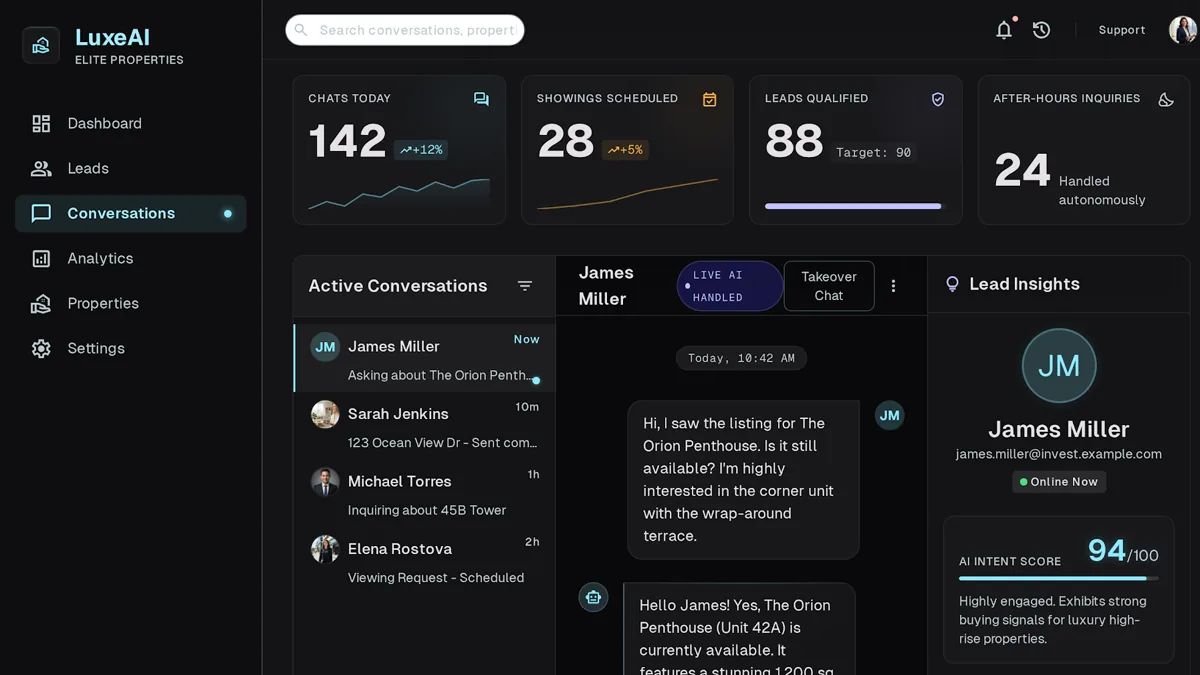Image resolution: width=1200 pixels, height=675 pixels.
Task: Click the Properties building icon
Action: (x=41, y=304)
